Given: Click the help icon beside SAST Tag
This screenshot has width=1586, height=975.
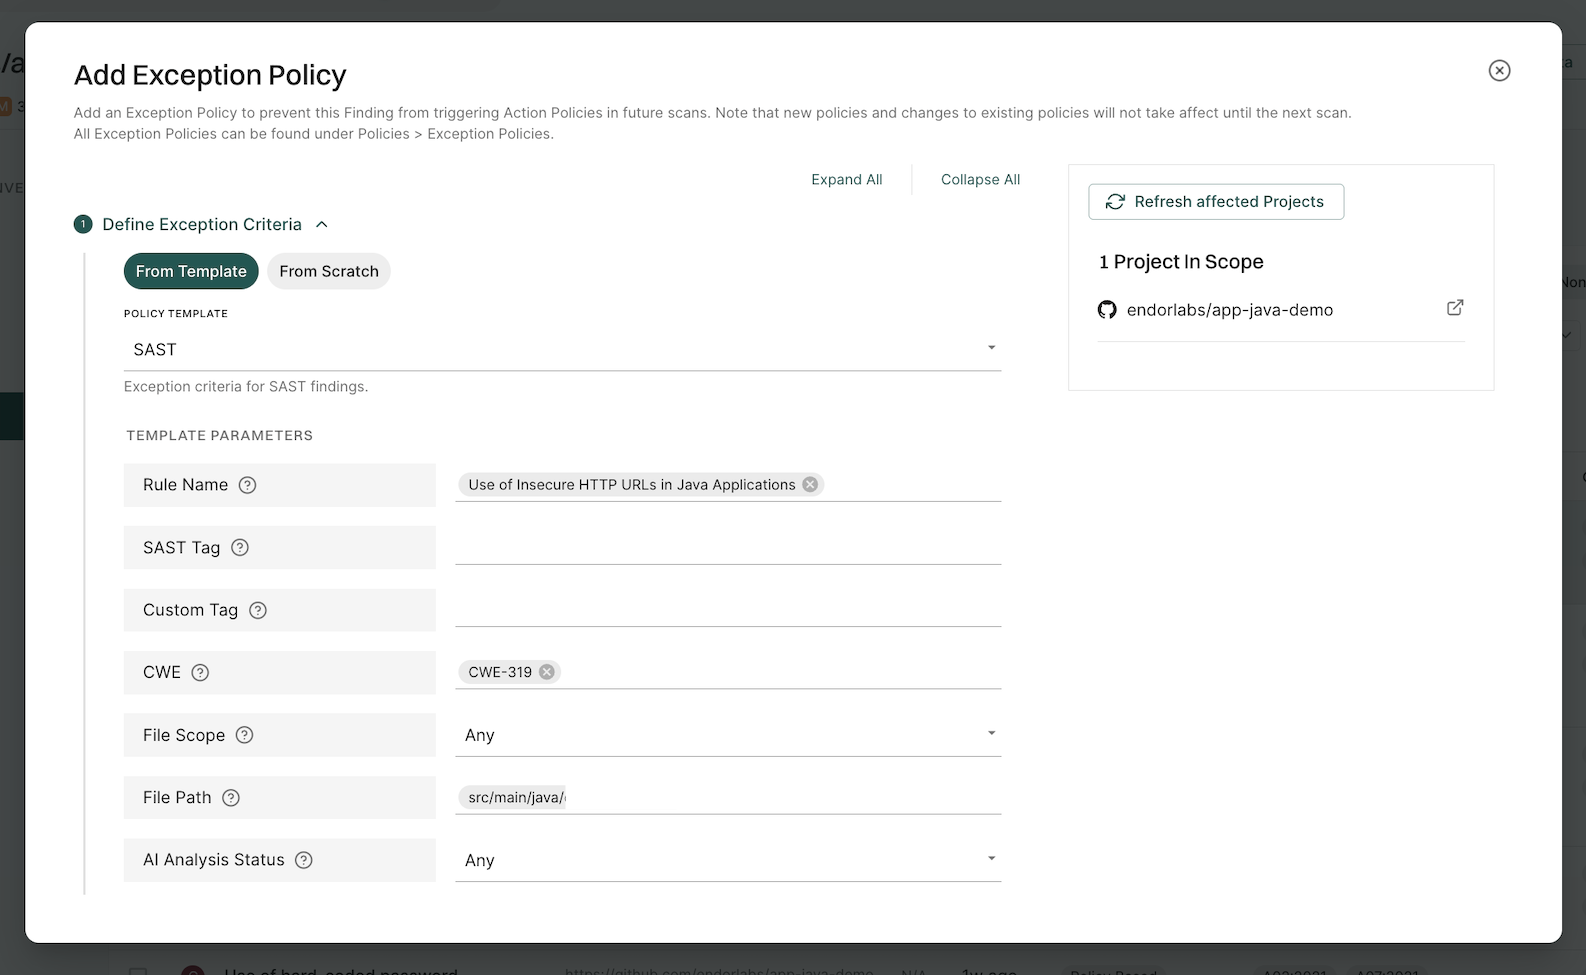Looking at the screenshot, I should click(x=240, y=548).
